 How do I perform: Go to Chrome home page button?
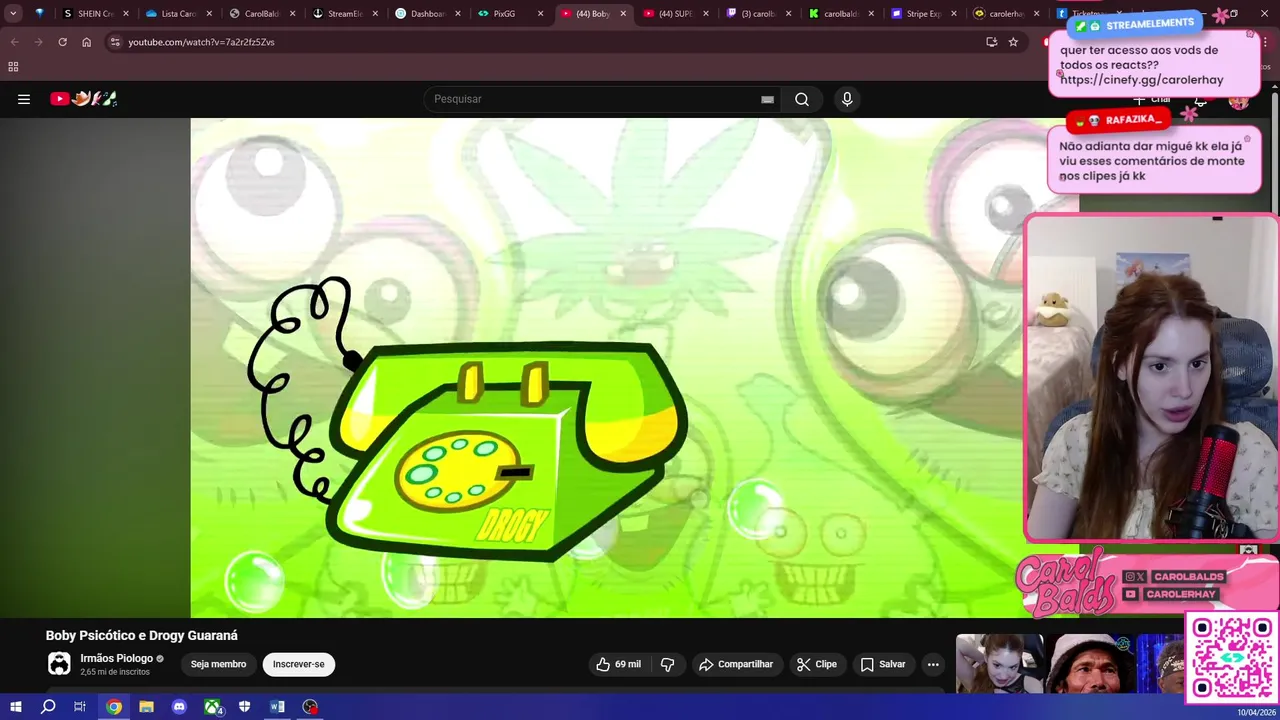87,42
